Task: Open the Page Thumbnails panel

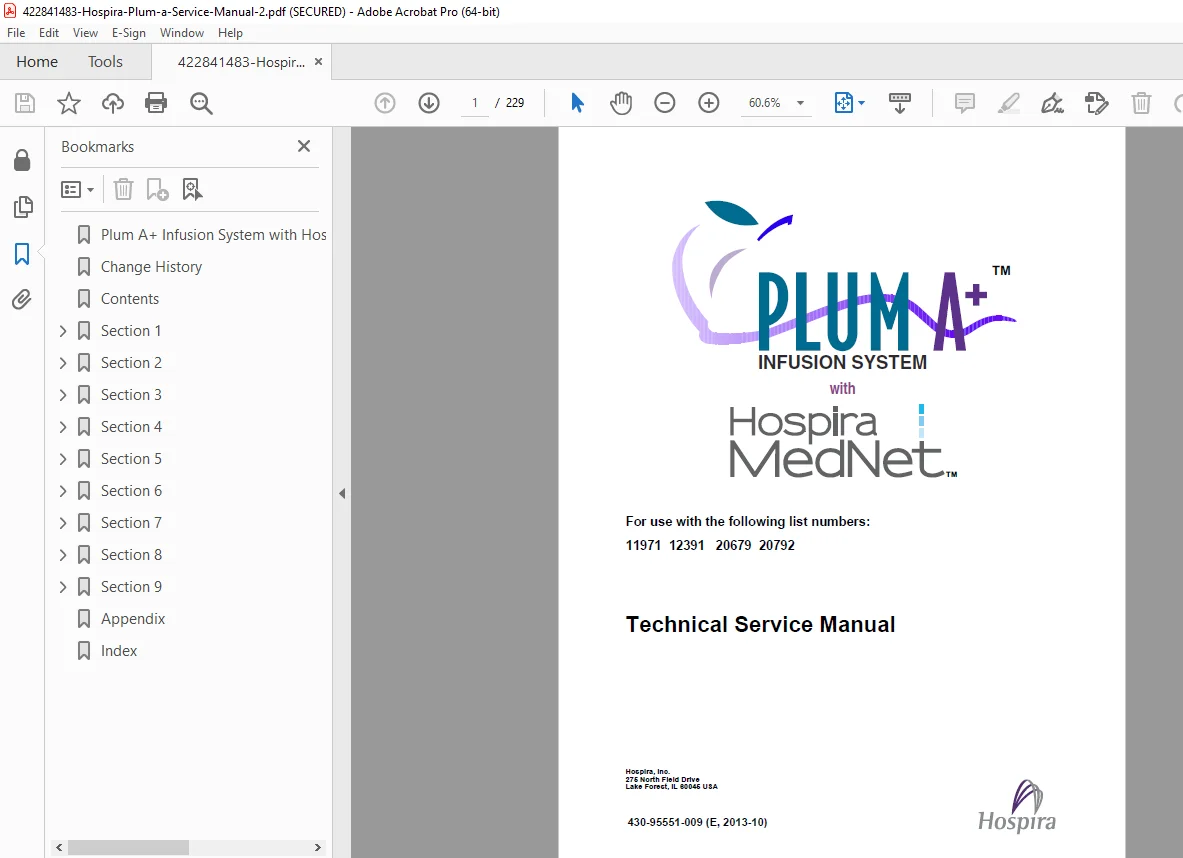Action: 23,207
